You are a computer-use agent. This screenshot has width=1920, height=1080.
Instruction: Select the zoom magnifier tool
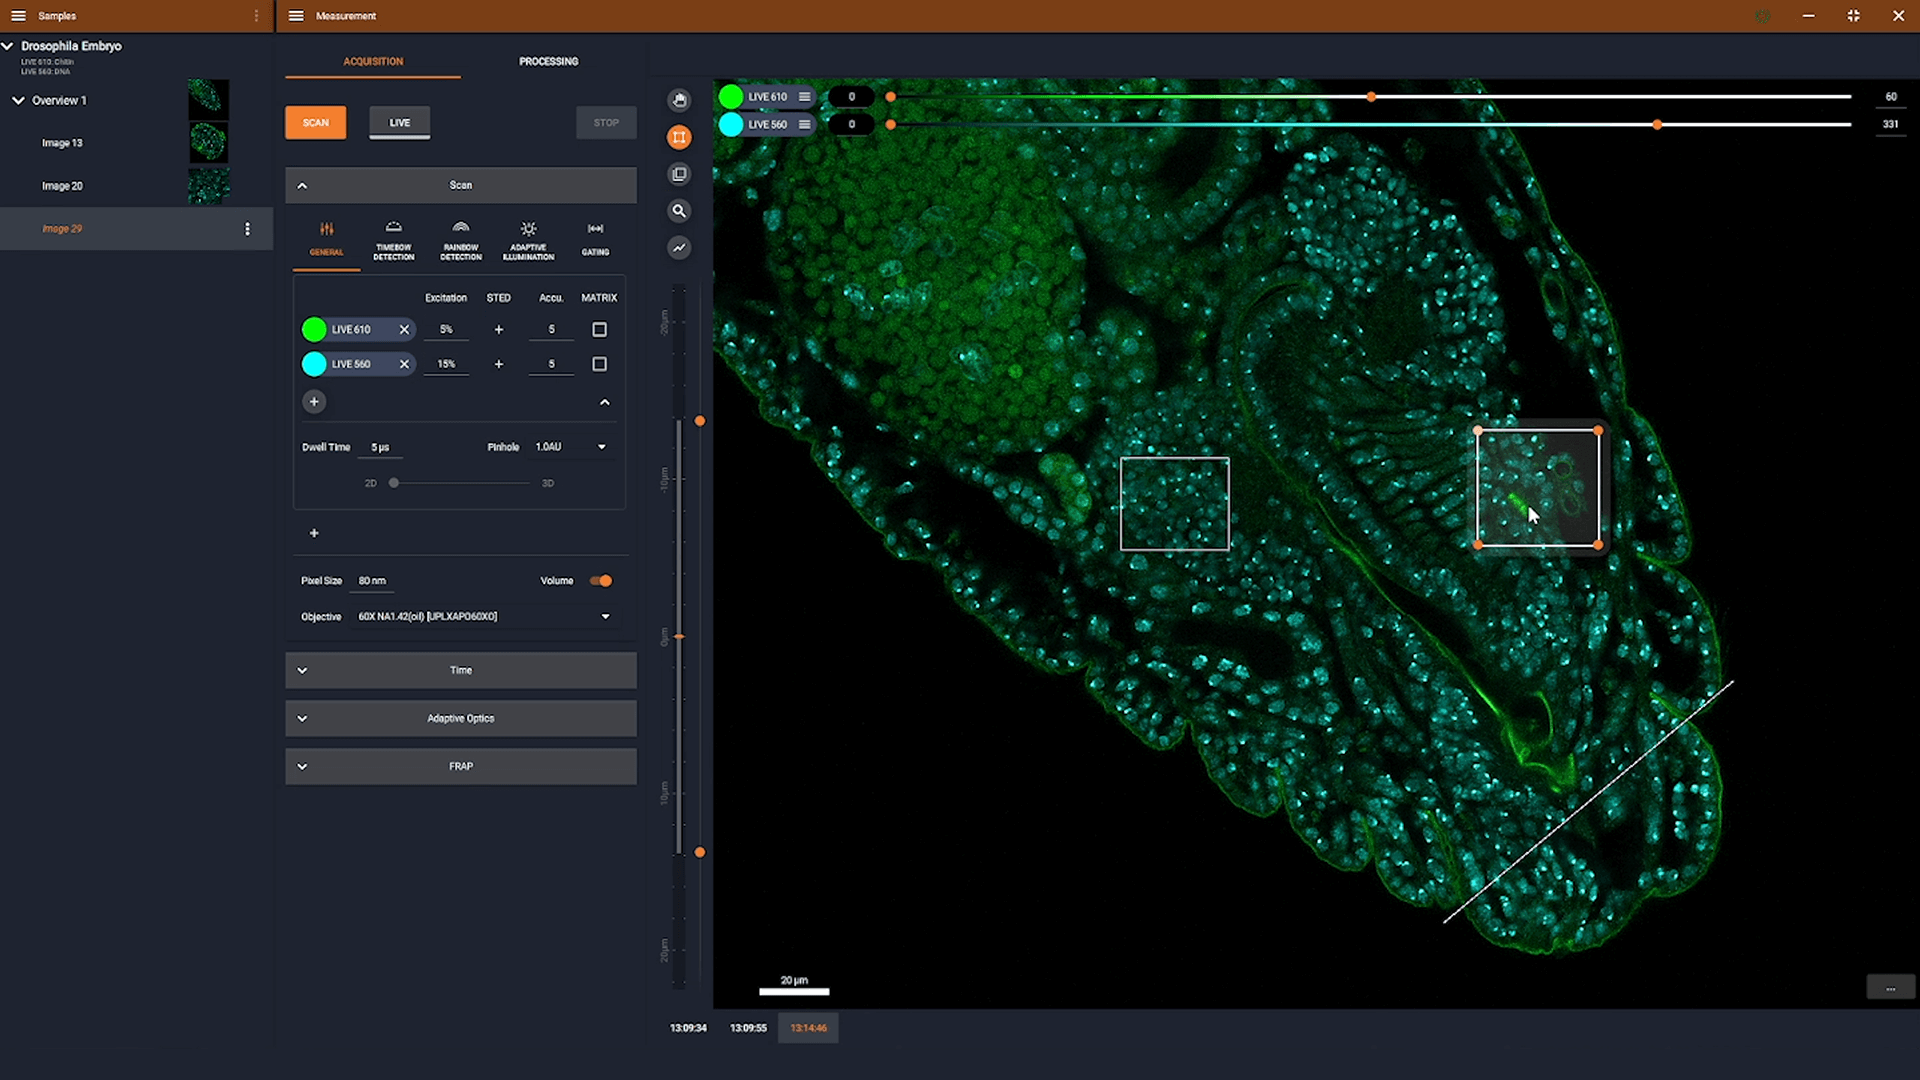tap(679, 211)
